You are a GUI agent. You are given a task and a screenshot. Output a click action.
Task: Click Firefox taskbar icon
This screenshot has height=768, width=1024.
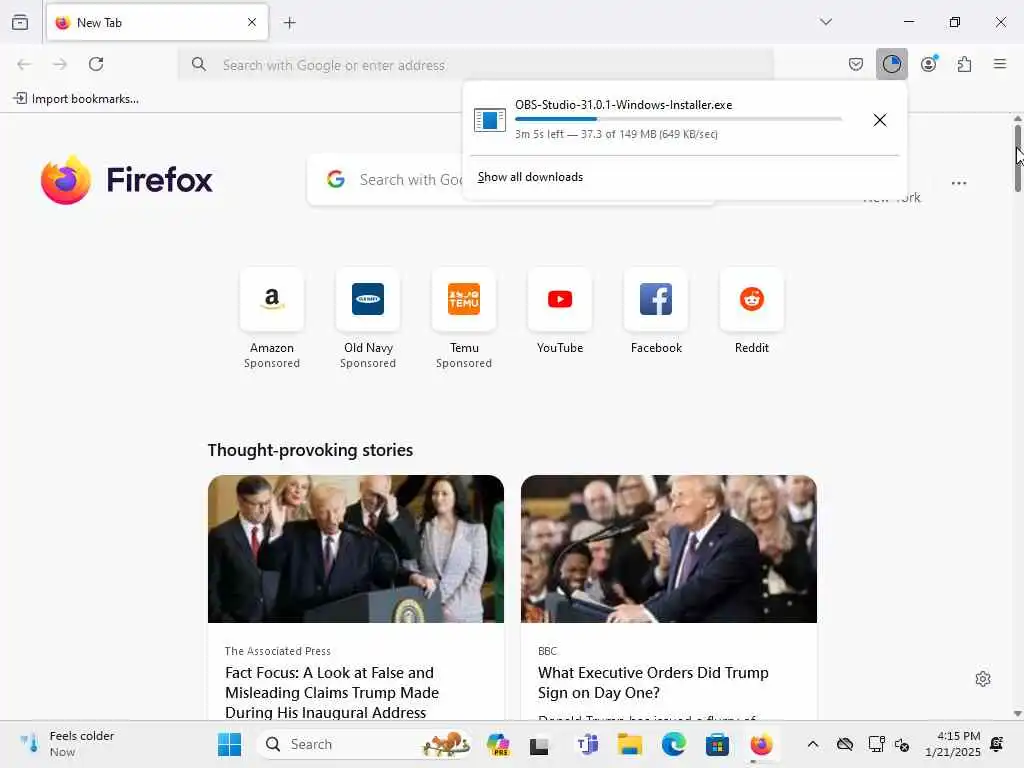coord(761,744)
